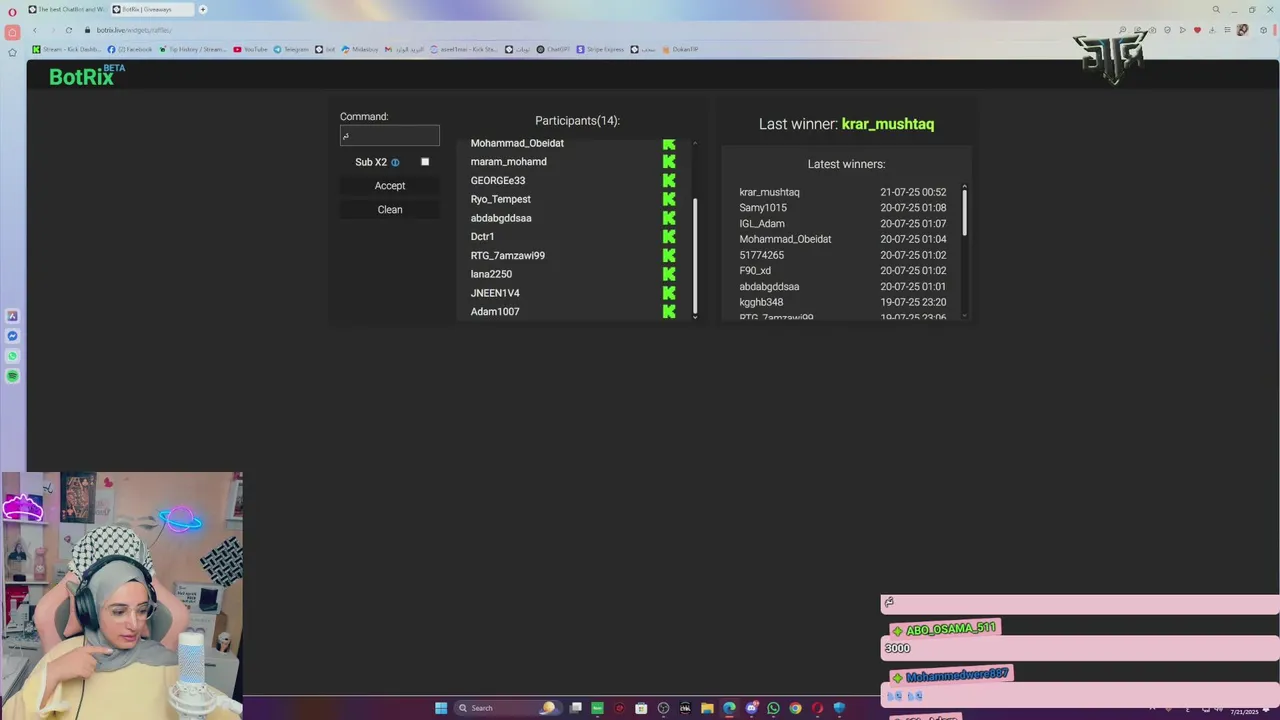
Task: Click the Kick icon beside lana2250
Action: (x=669, y=274)
